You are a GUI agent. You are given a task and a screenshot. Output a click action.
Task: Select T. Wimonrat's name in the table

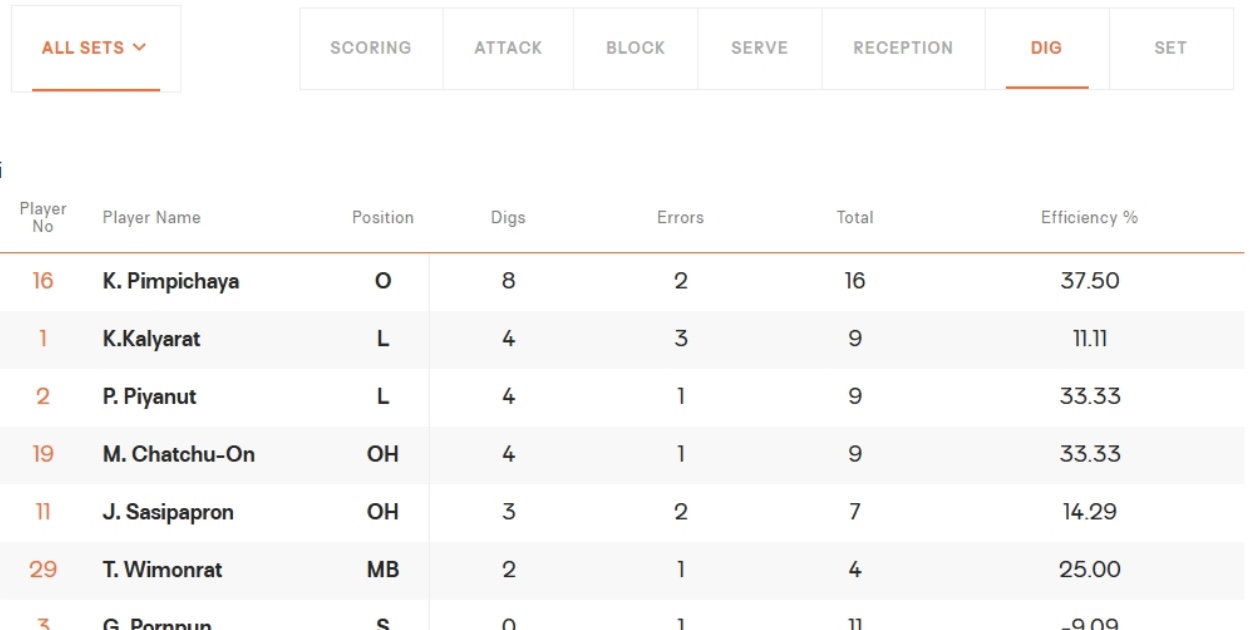tap(162, 570)
